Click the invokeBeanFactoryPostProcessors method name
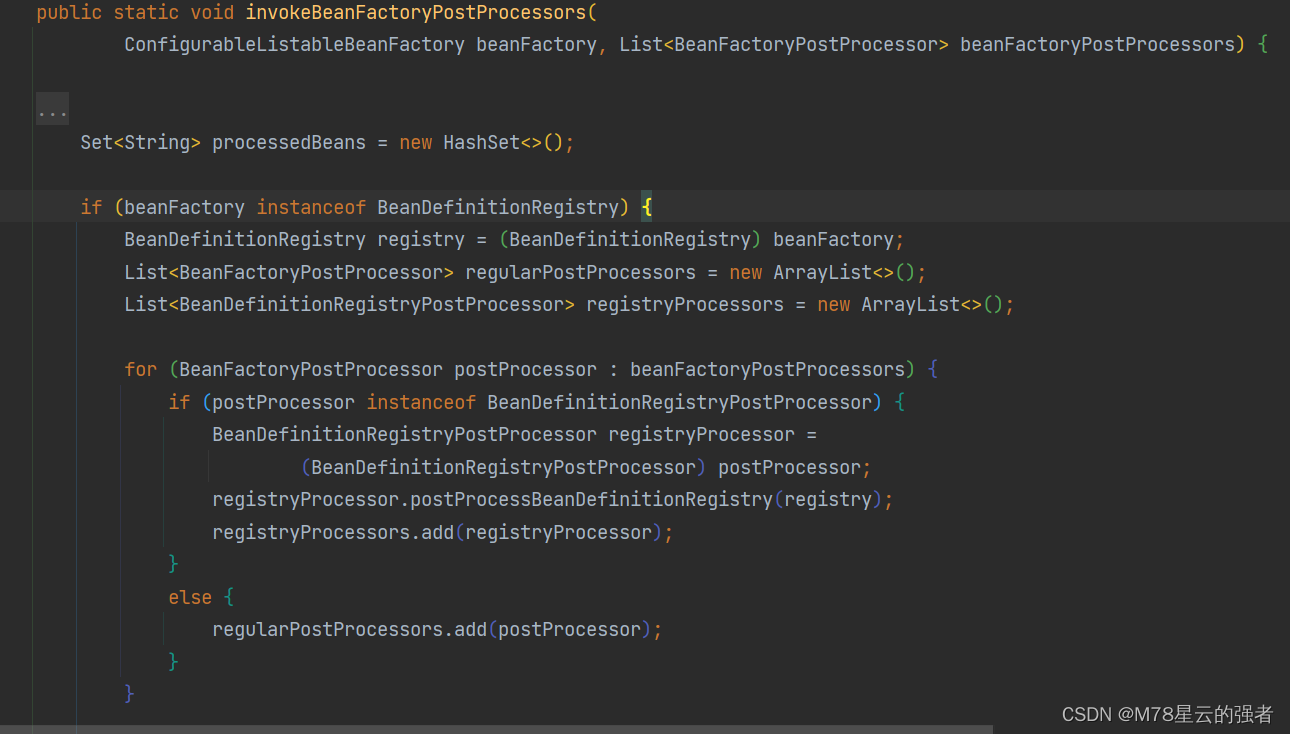Screen dimensions: 1290x734 [x=418, y=13]
